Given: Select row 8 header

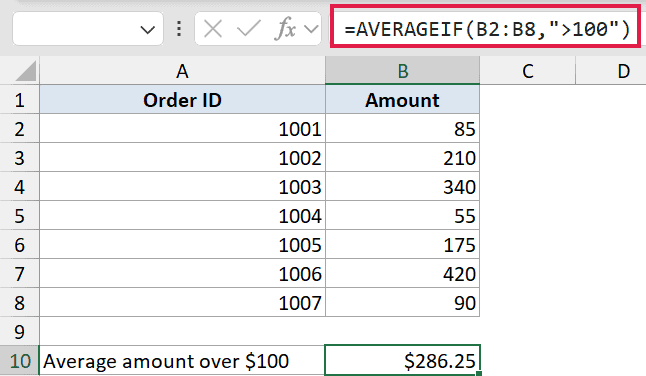Looking at the screenshot, I should 19,302.
